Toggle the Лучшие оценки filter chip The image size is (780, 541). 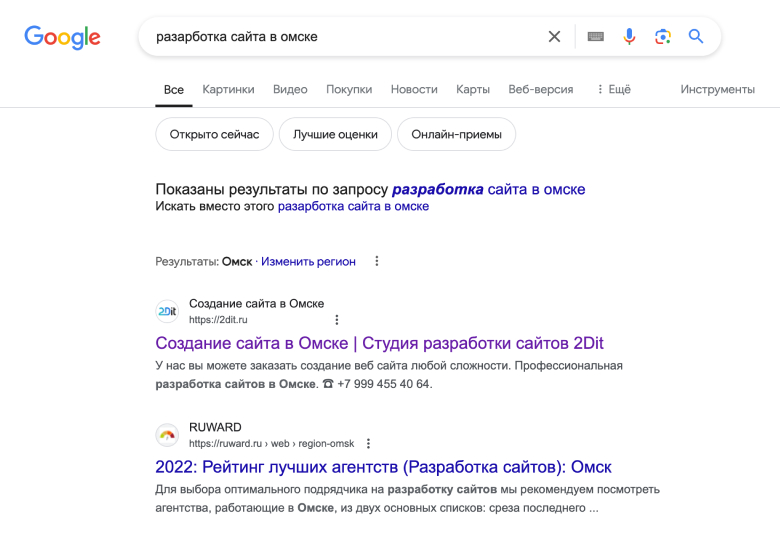pyautogui.click(x=335, y=134)
